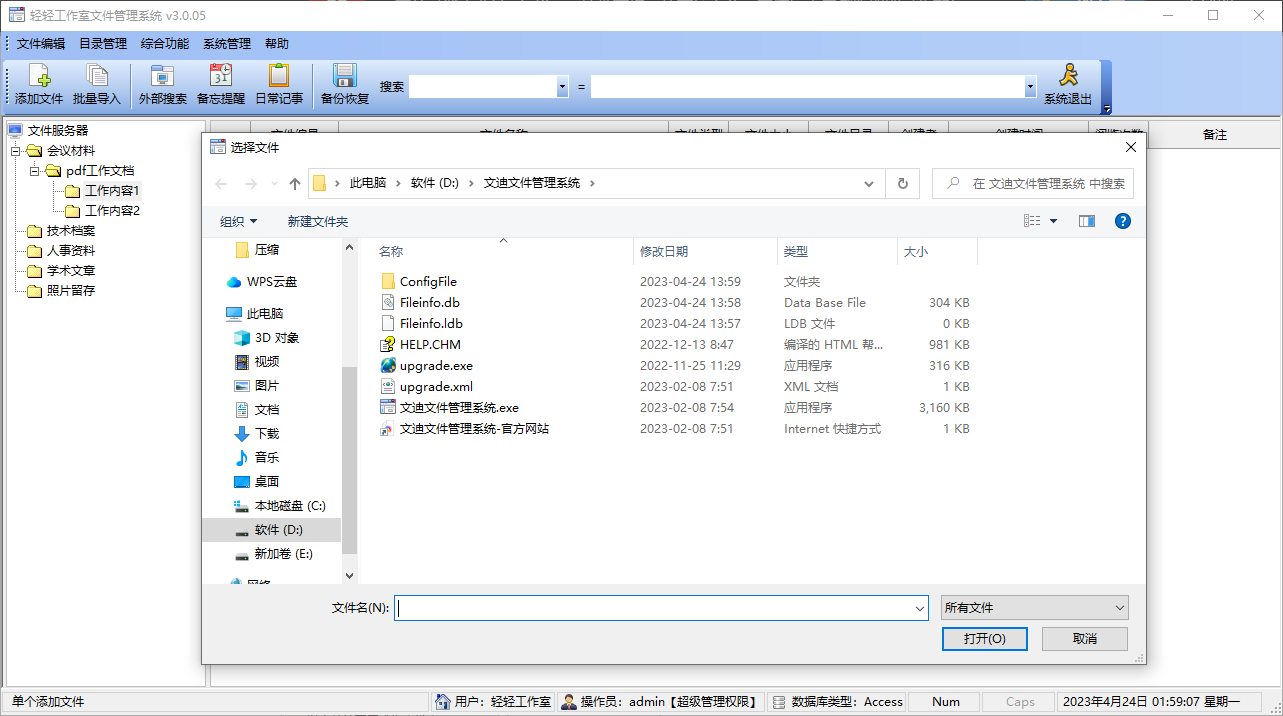The width and height of the screenshot is (1283, 716).
Task: Select the 压缩 folder in sidebar
Action: coord(257,250)
